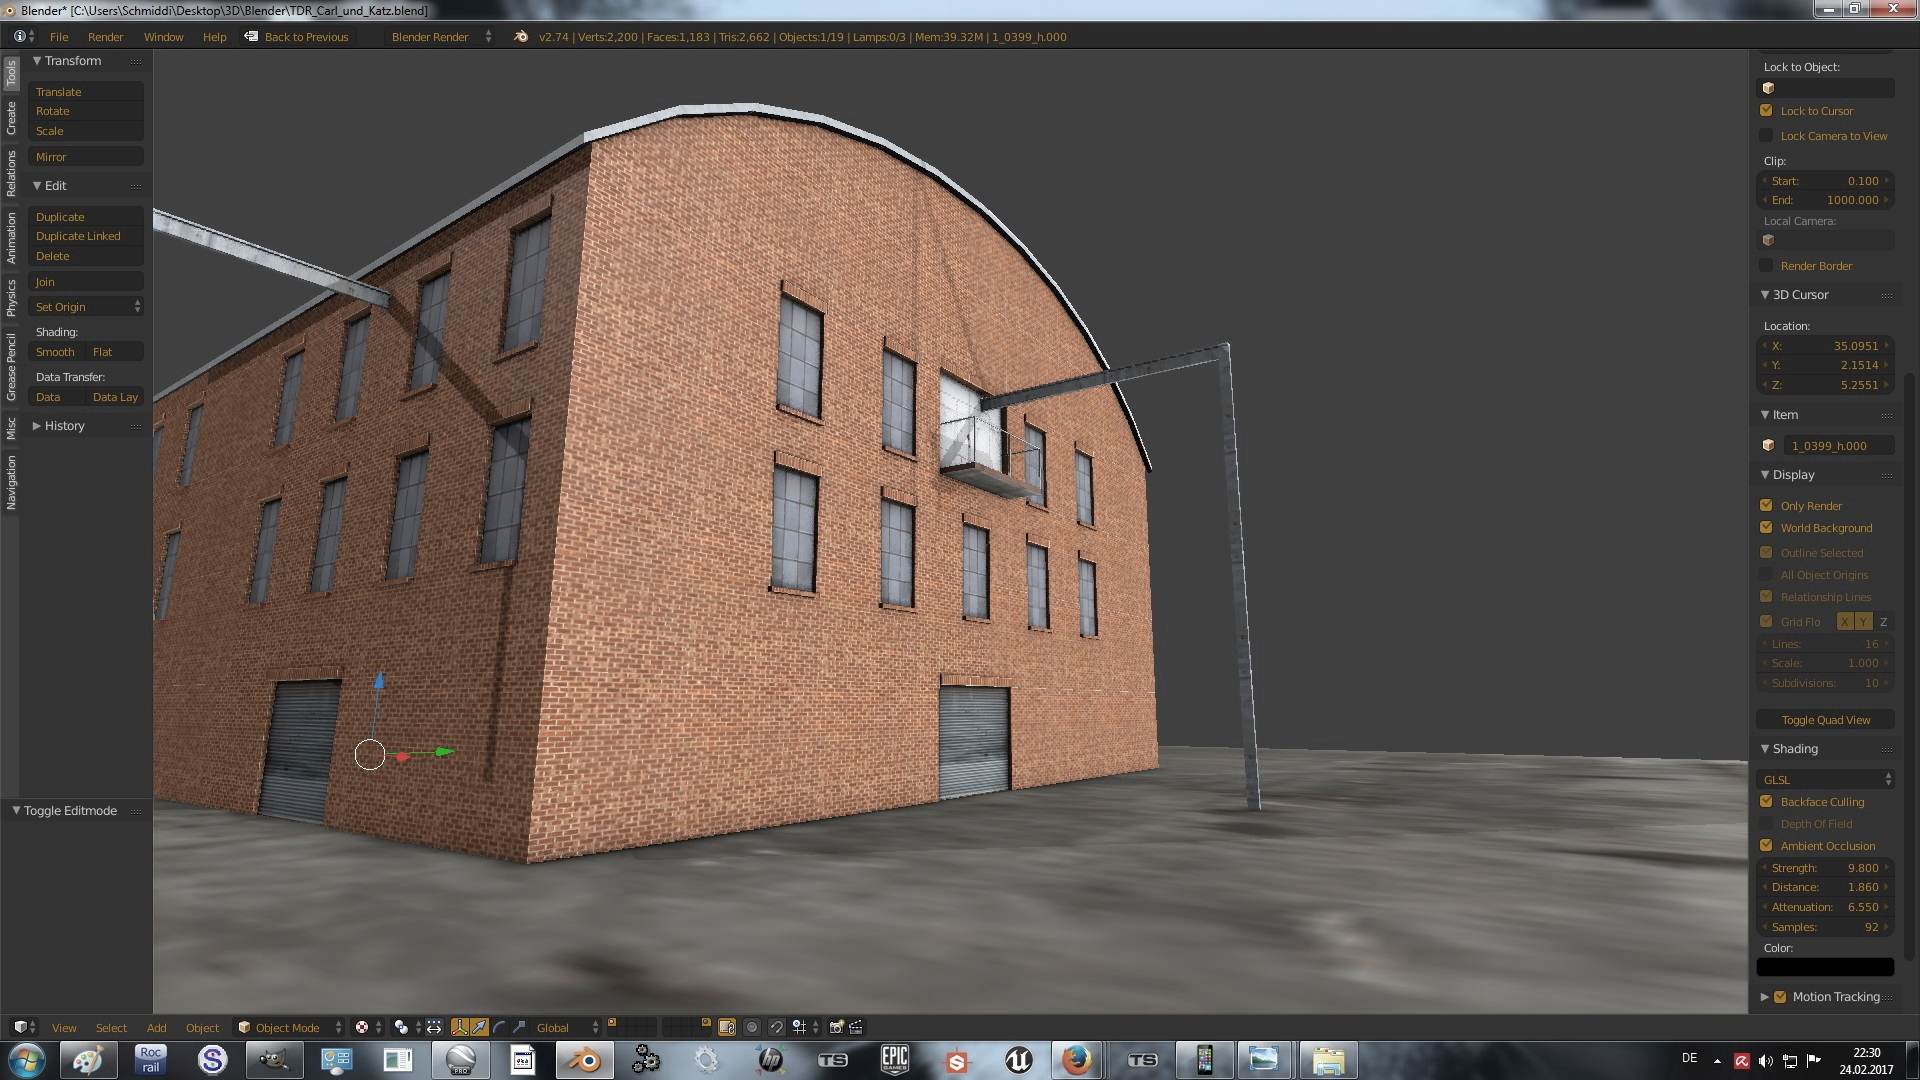Uncheck Backface Culling option

[x=1766, y=802]
